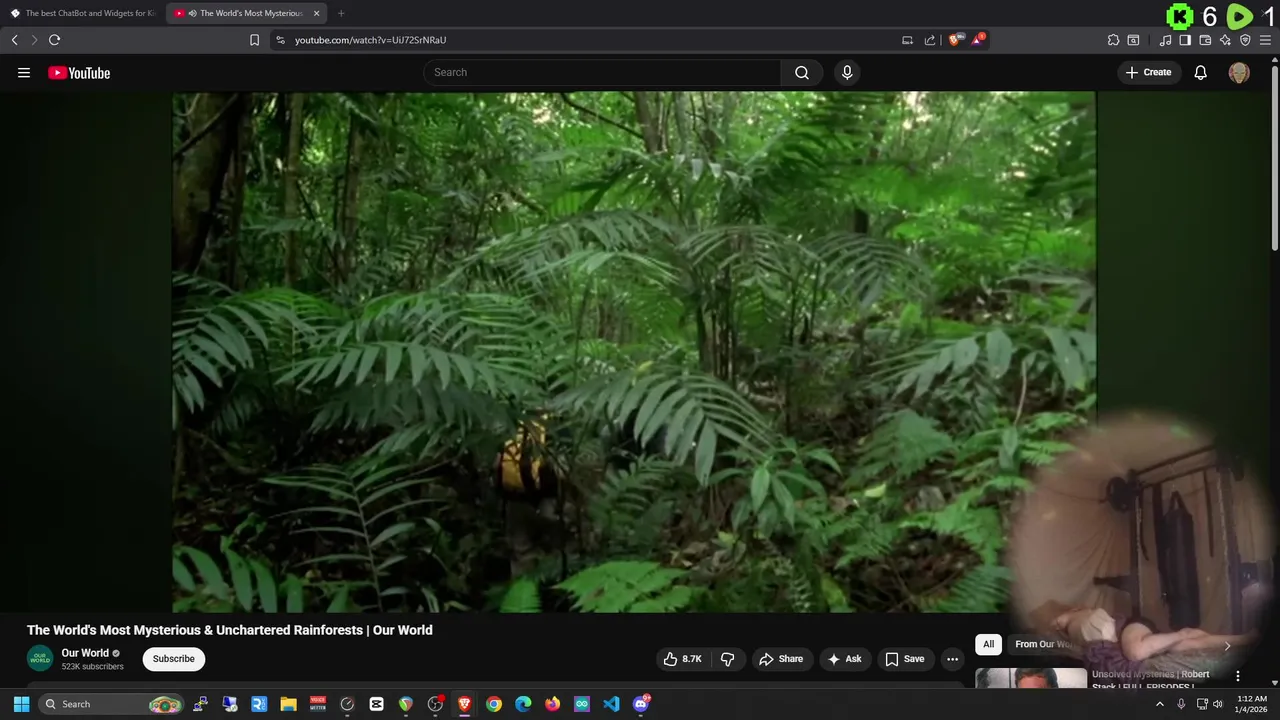Viewport: 1280px width, 720px height.
Task: Open Visual Studio Code from taskbar
Action: [611, 704]
